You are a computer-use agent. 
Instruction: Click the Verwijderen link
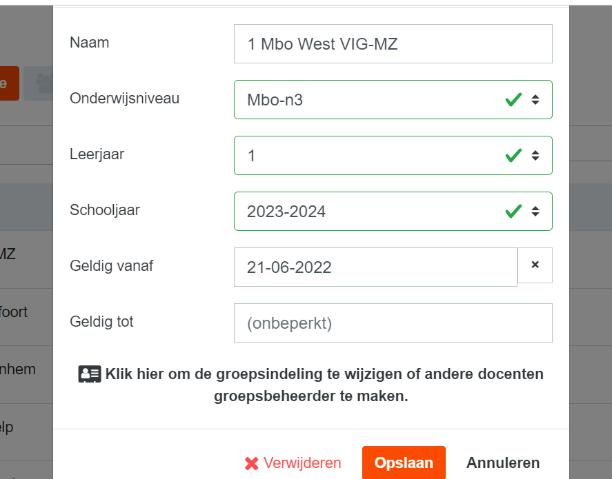[303, 463]
